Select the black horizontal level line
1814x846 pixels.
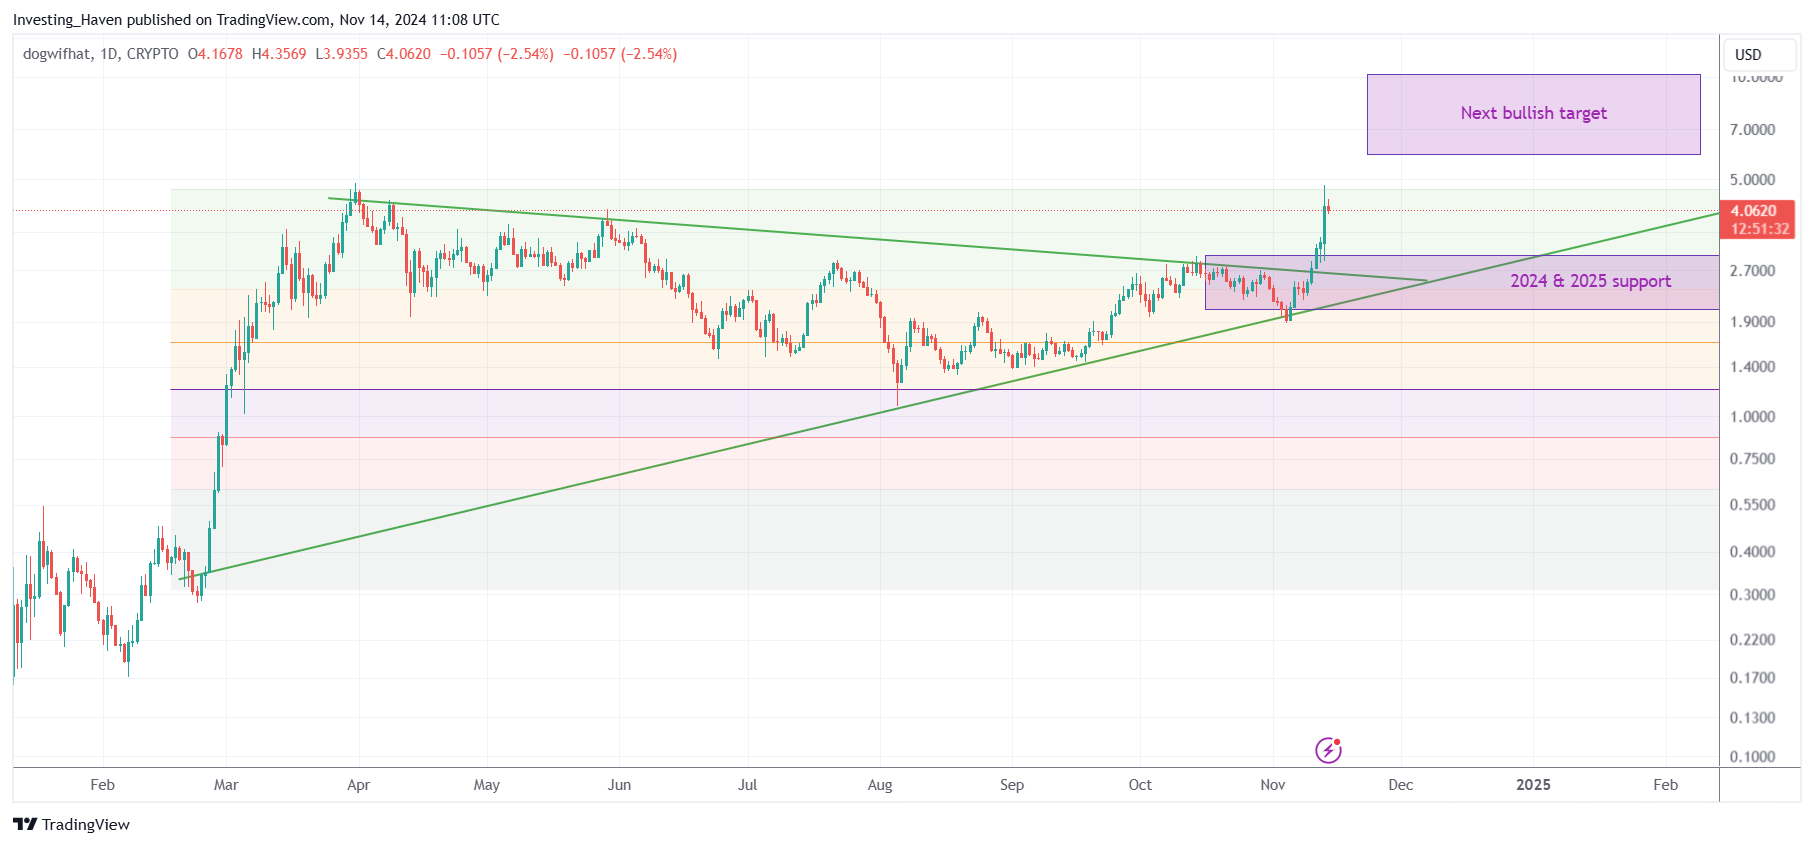tap(945, 389)
